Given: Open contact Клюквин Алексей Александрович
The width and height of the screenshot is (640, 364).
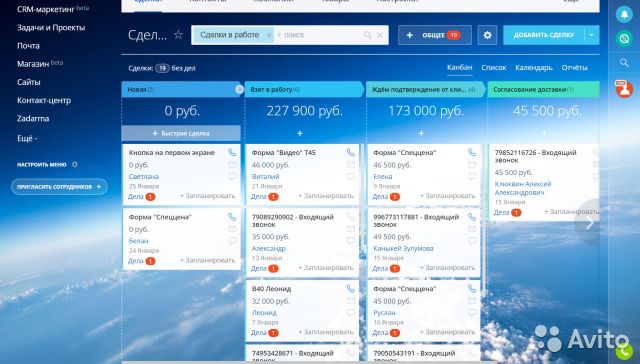Looking at the screenshot, I should (523, 188).
